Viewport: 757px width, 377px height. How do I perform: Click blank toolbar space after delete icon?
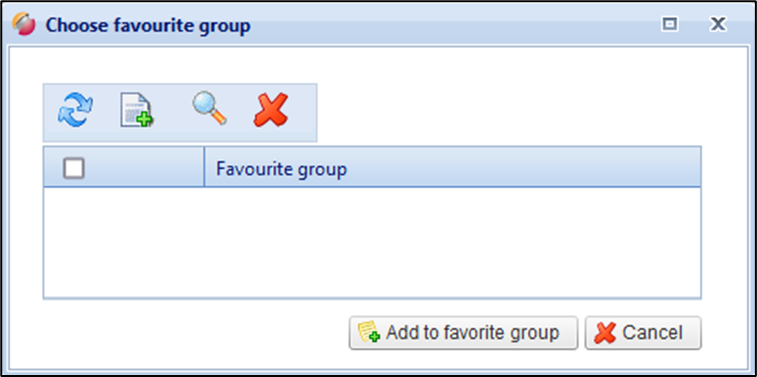point(303,112)
